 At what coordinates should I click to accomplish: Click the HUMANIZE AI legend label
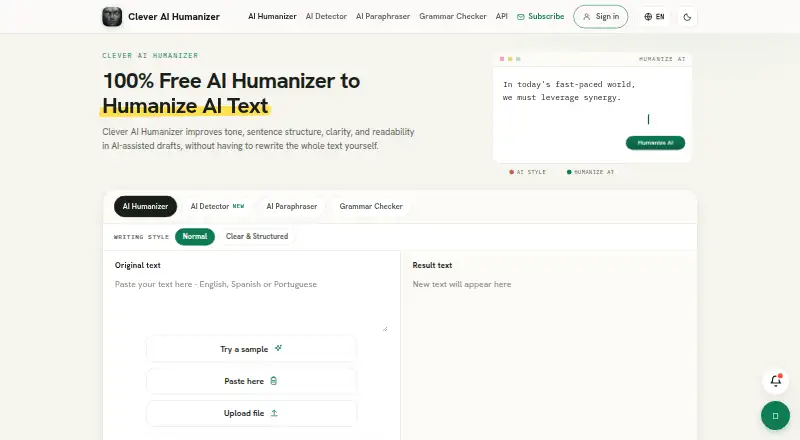tap(590, 172)
